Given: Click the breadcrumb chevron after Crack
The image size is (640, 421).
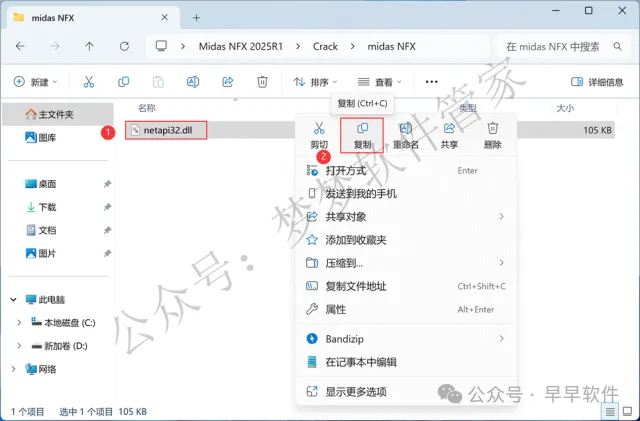Looking at the screenshot, I should pyautogui.click(x=353, y=47).
